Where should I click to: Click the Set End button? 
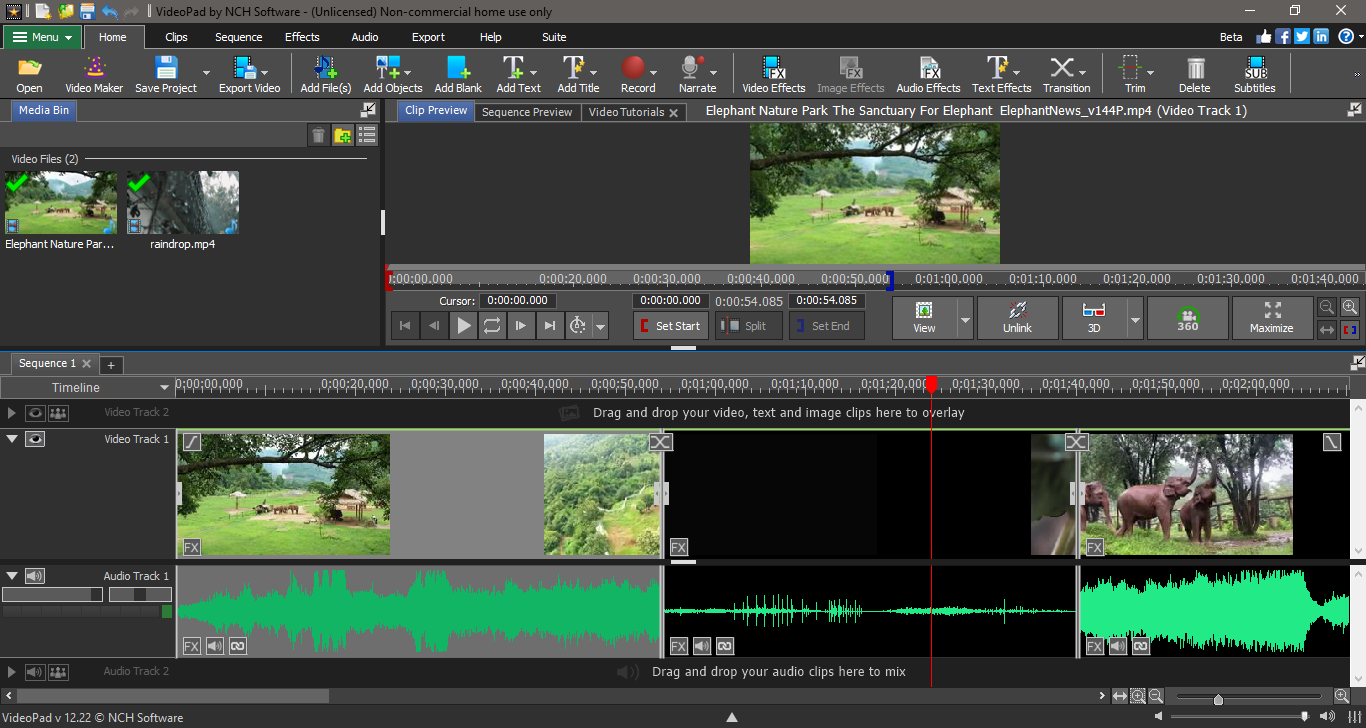click(827, 326)
